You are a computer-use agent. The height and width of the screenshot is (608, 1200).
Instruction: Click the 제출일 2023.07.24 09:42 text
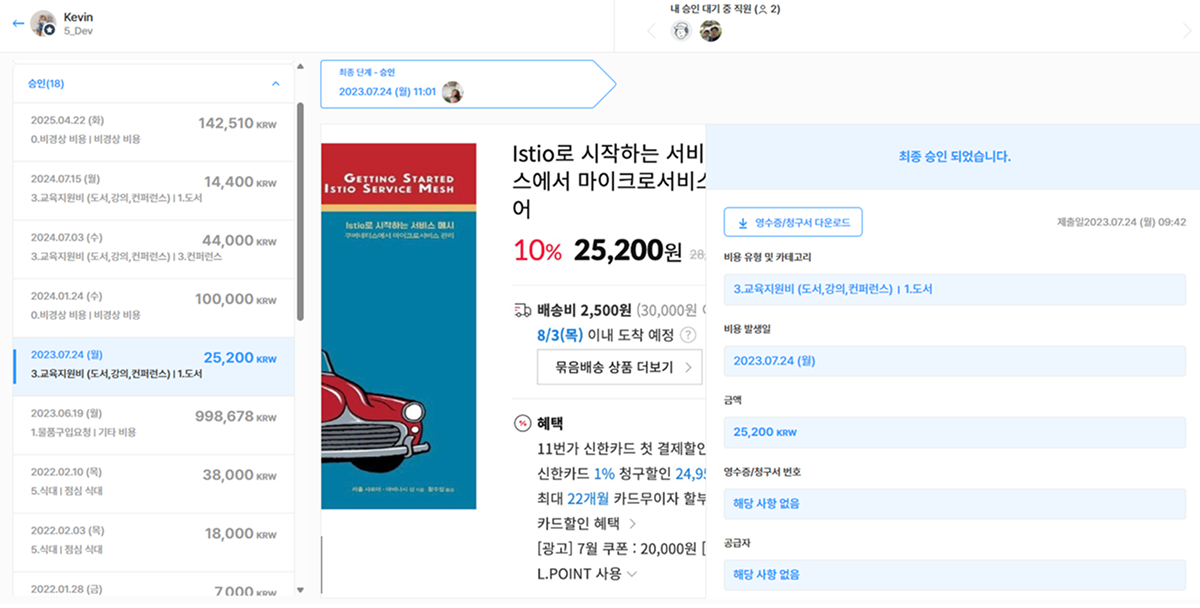[x=1121, y=222]
